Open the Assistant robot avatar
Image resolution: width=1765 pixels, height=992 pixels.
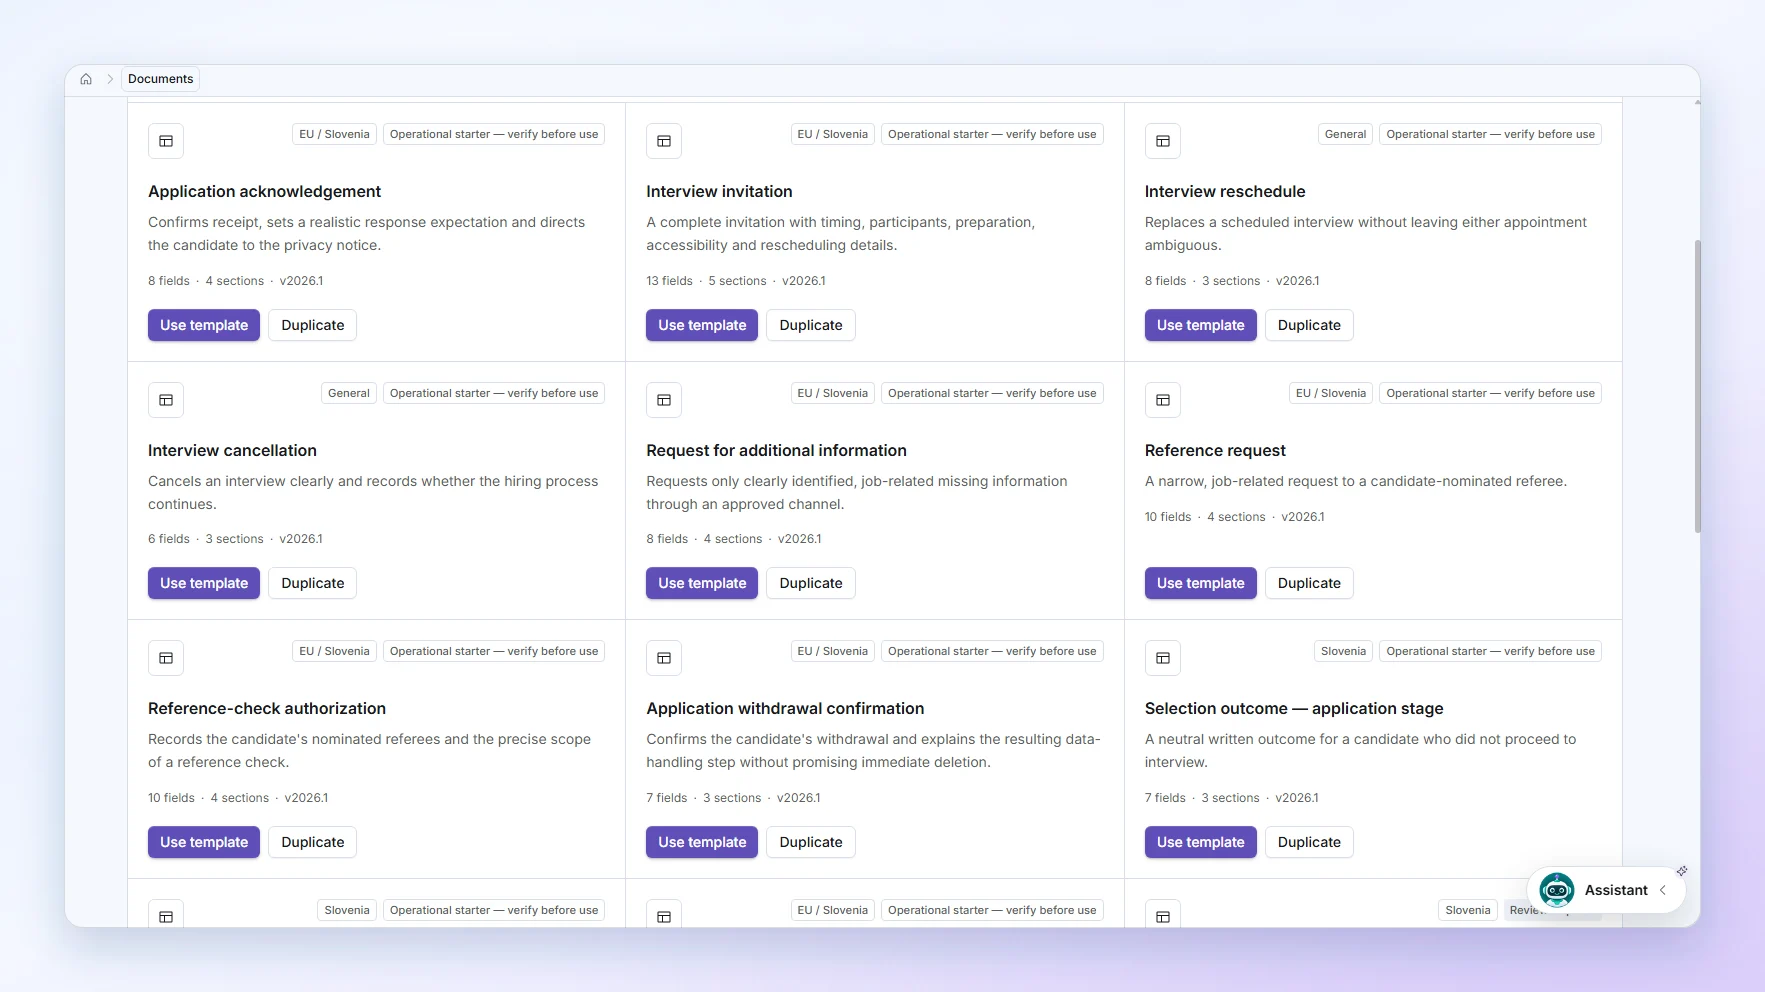[1556, 890]
